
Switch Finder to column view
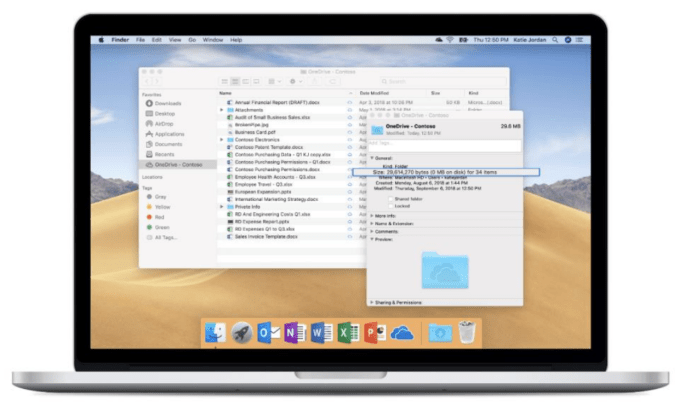click(246, 81)
